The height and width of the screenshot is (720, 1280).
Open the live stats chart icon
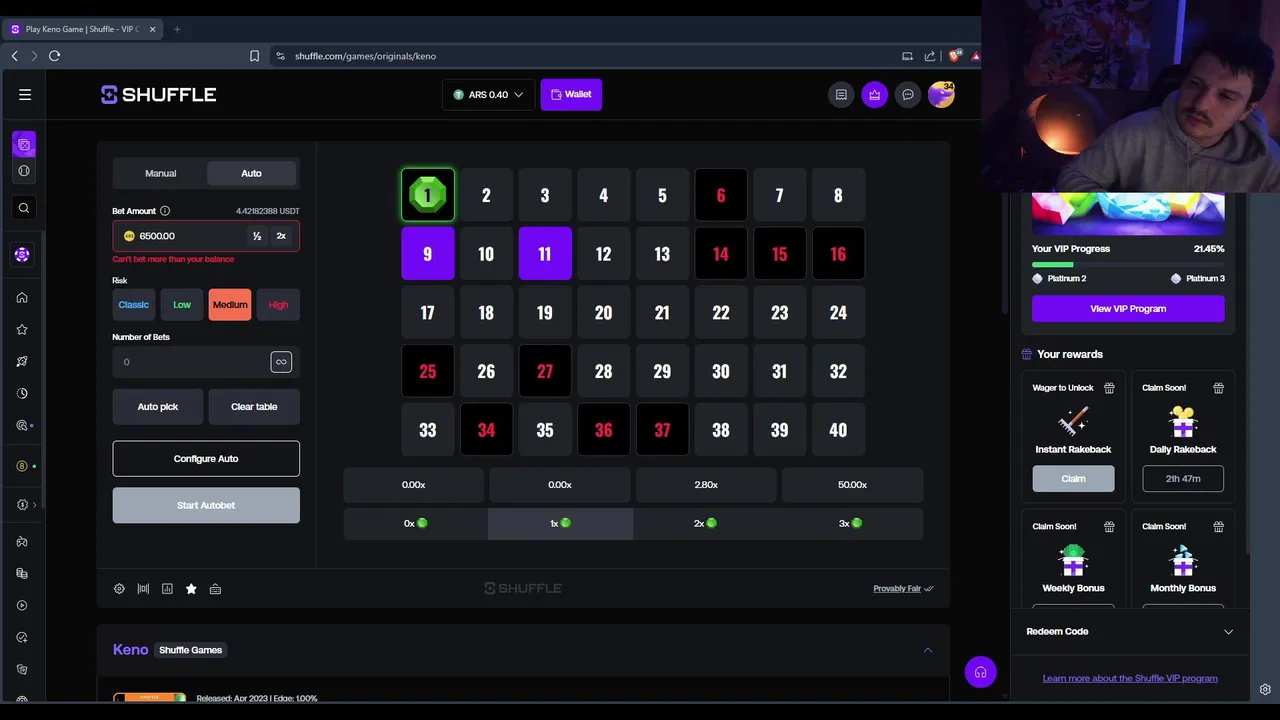167,589
